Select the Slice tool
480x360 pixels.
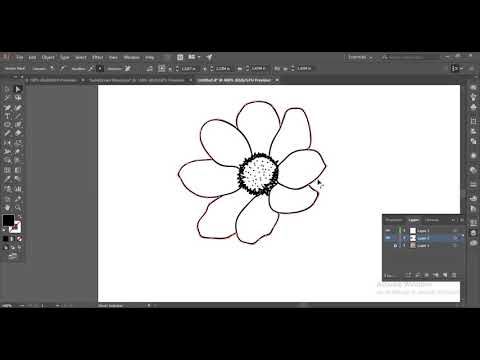click(x=18, y=199)
